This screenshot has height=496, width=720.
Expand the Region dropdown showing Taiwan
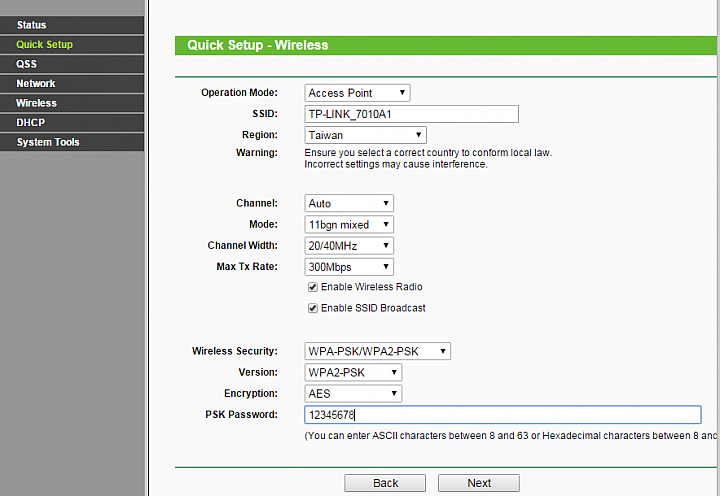pos(366,135)
